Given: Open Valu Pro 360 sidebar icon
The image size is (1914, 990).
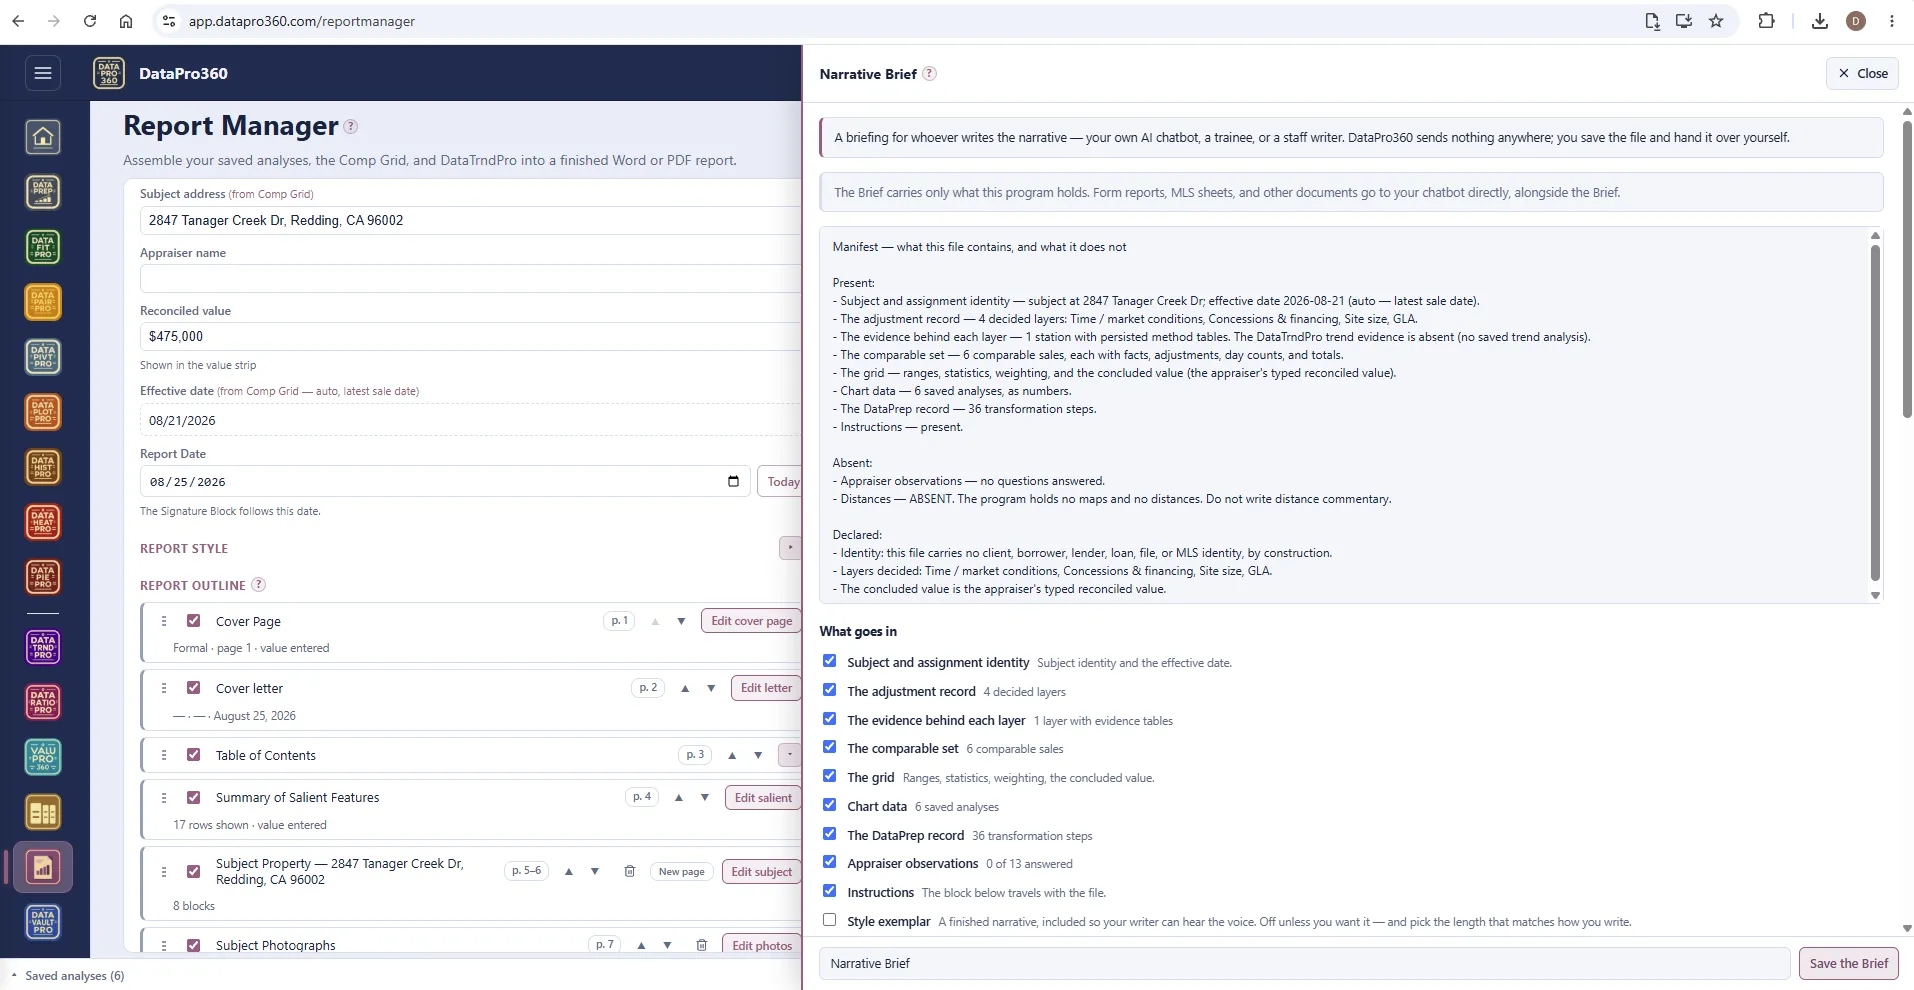Looking at the screenshot, I should coord(43,757).
